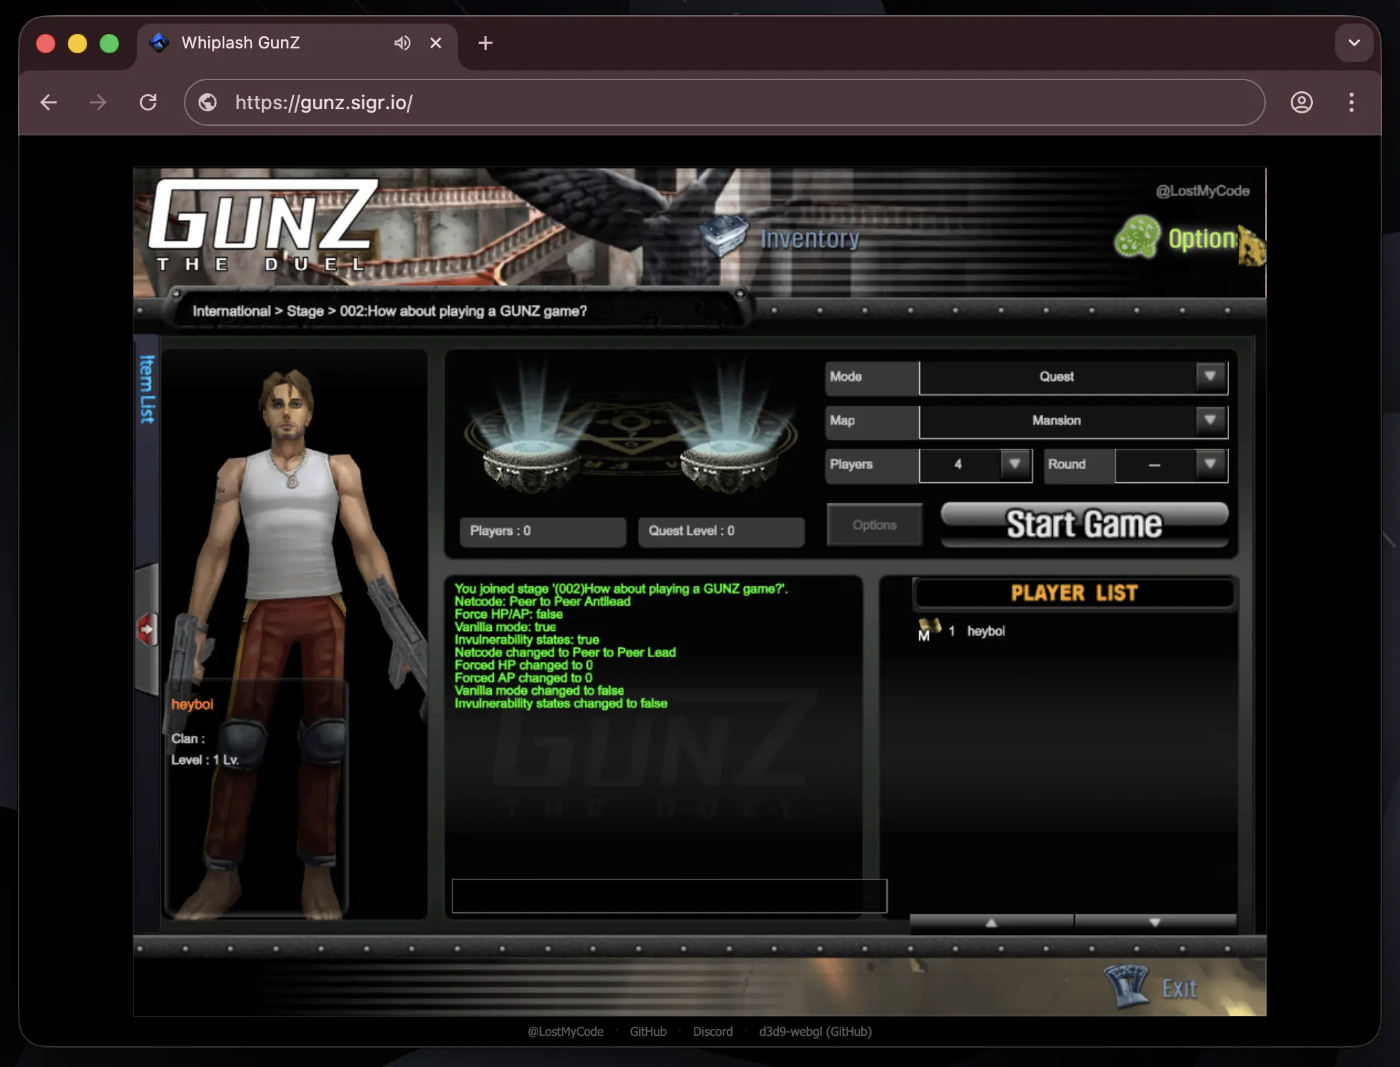Click the 'Level : 1 Lv.' character info
Image resolution: width=1400 pixels, height=1067 pixels.
click(x=205, y=760)
